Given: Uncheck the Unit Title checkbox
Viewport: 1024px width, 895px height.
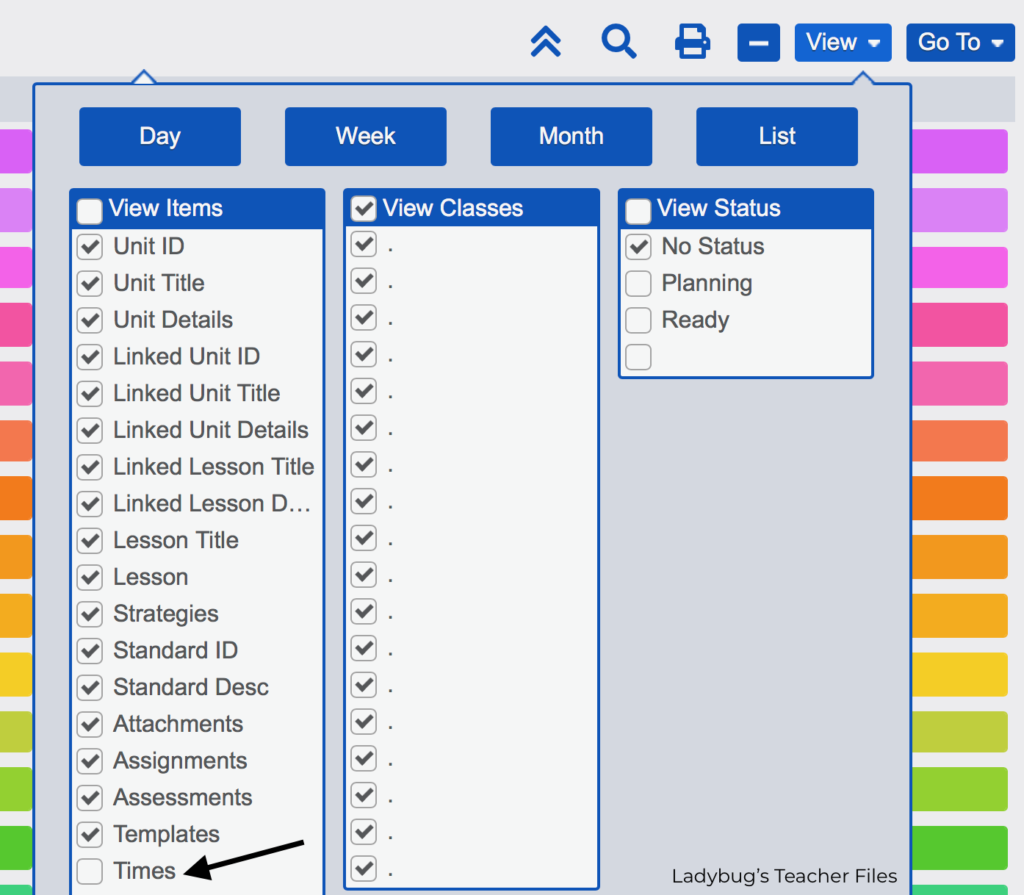Looking at the screenshot, I should tap(89, 284).
